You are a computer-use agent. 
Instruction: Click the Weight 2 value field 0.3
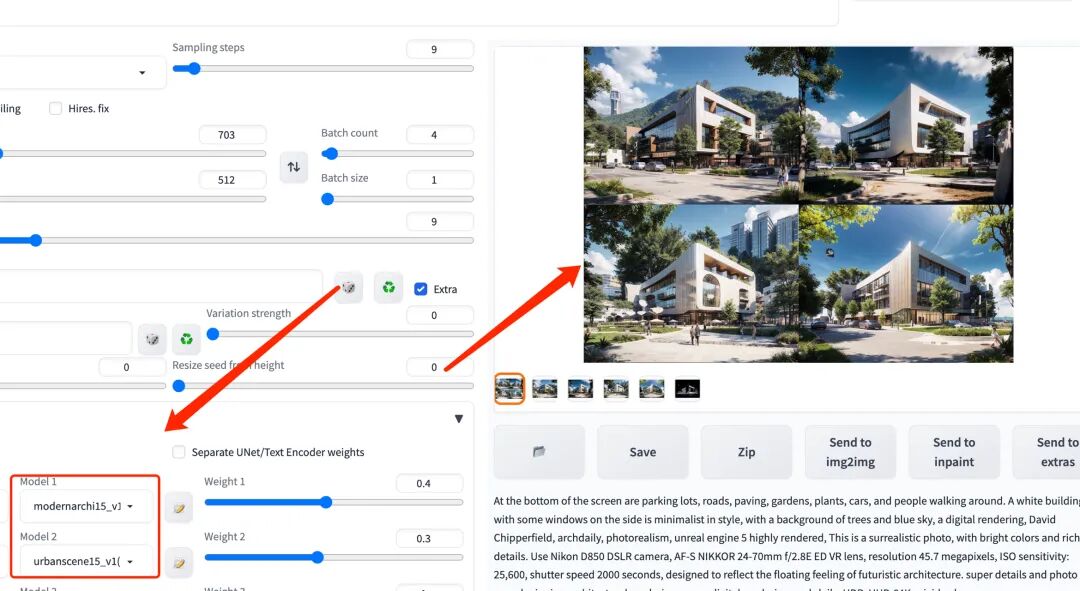(x=430, y=539)
